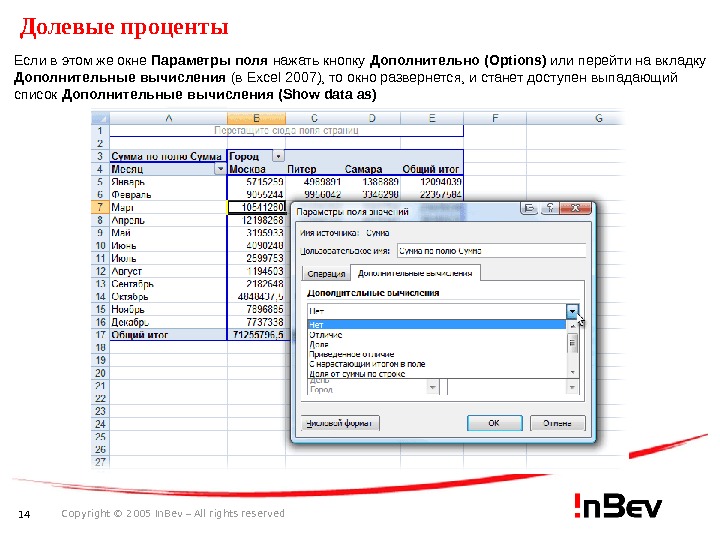Choose 'Доля' in the dropdown list

click(x=436, y=344)
